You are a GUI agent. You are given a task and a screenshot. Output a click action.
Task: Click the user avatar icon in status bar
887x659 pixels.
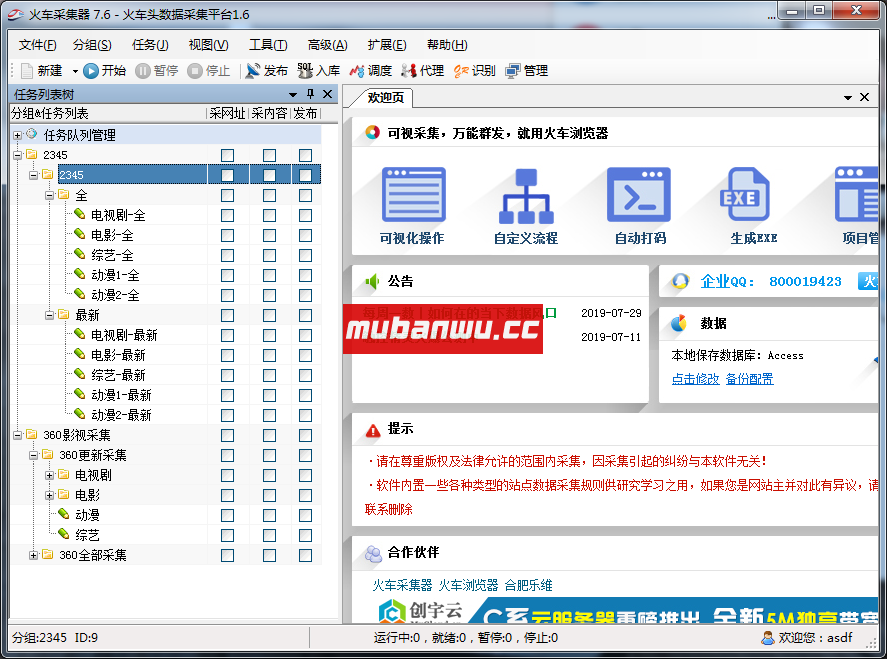(768, 638)
